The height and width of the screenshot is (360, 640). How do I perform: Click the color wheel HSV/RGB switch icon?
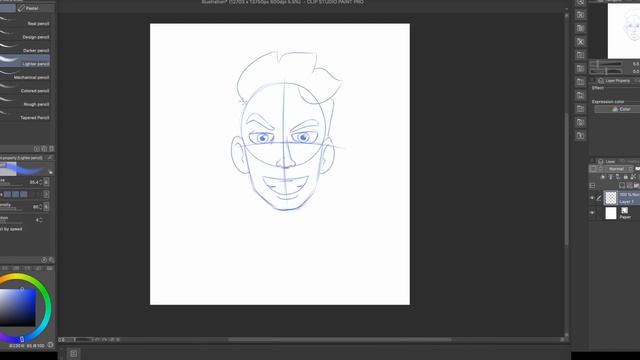tap(51, 345)
